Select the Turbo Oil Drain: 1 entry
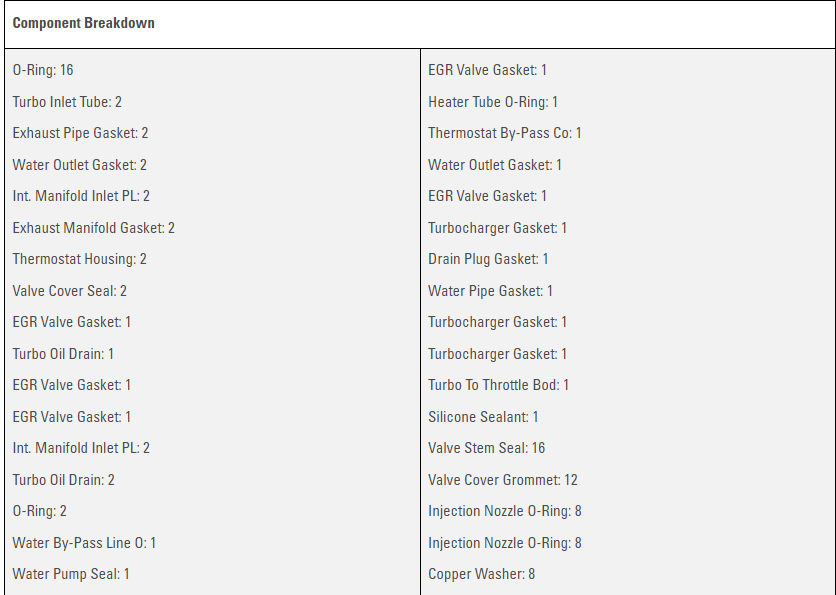 tap(63, 354)
